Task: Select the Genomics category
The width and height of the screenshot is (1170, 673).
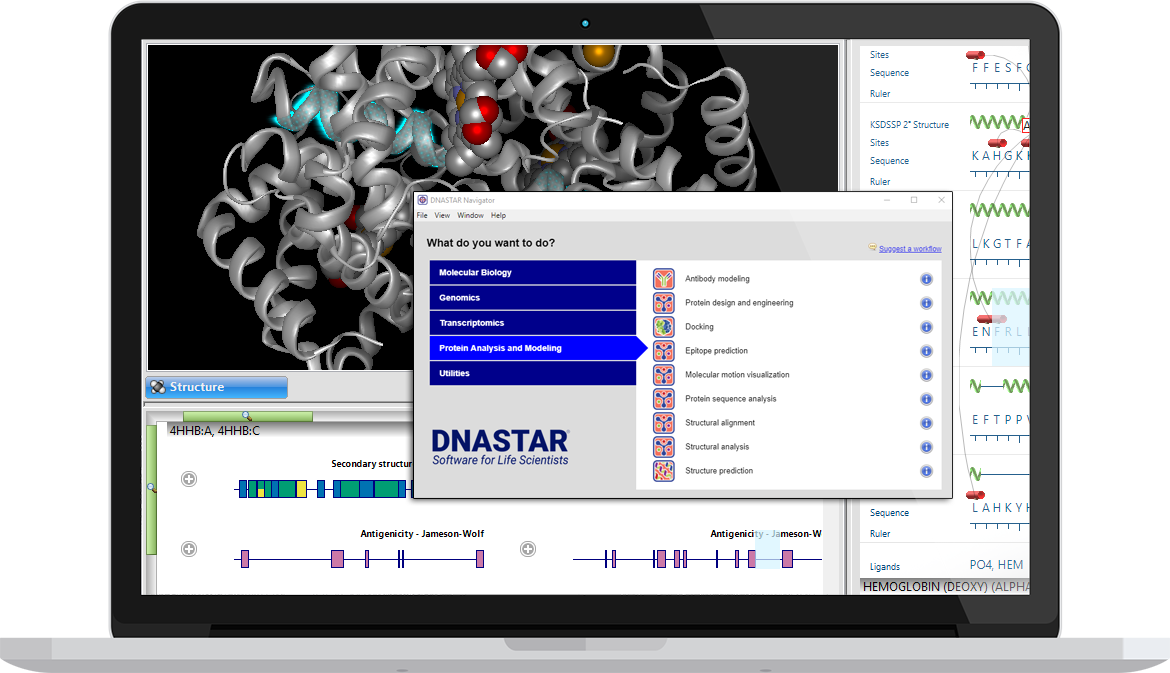Action: coord(533,298)
